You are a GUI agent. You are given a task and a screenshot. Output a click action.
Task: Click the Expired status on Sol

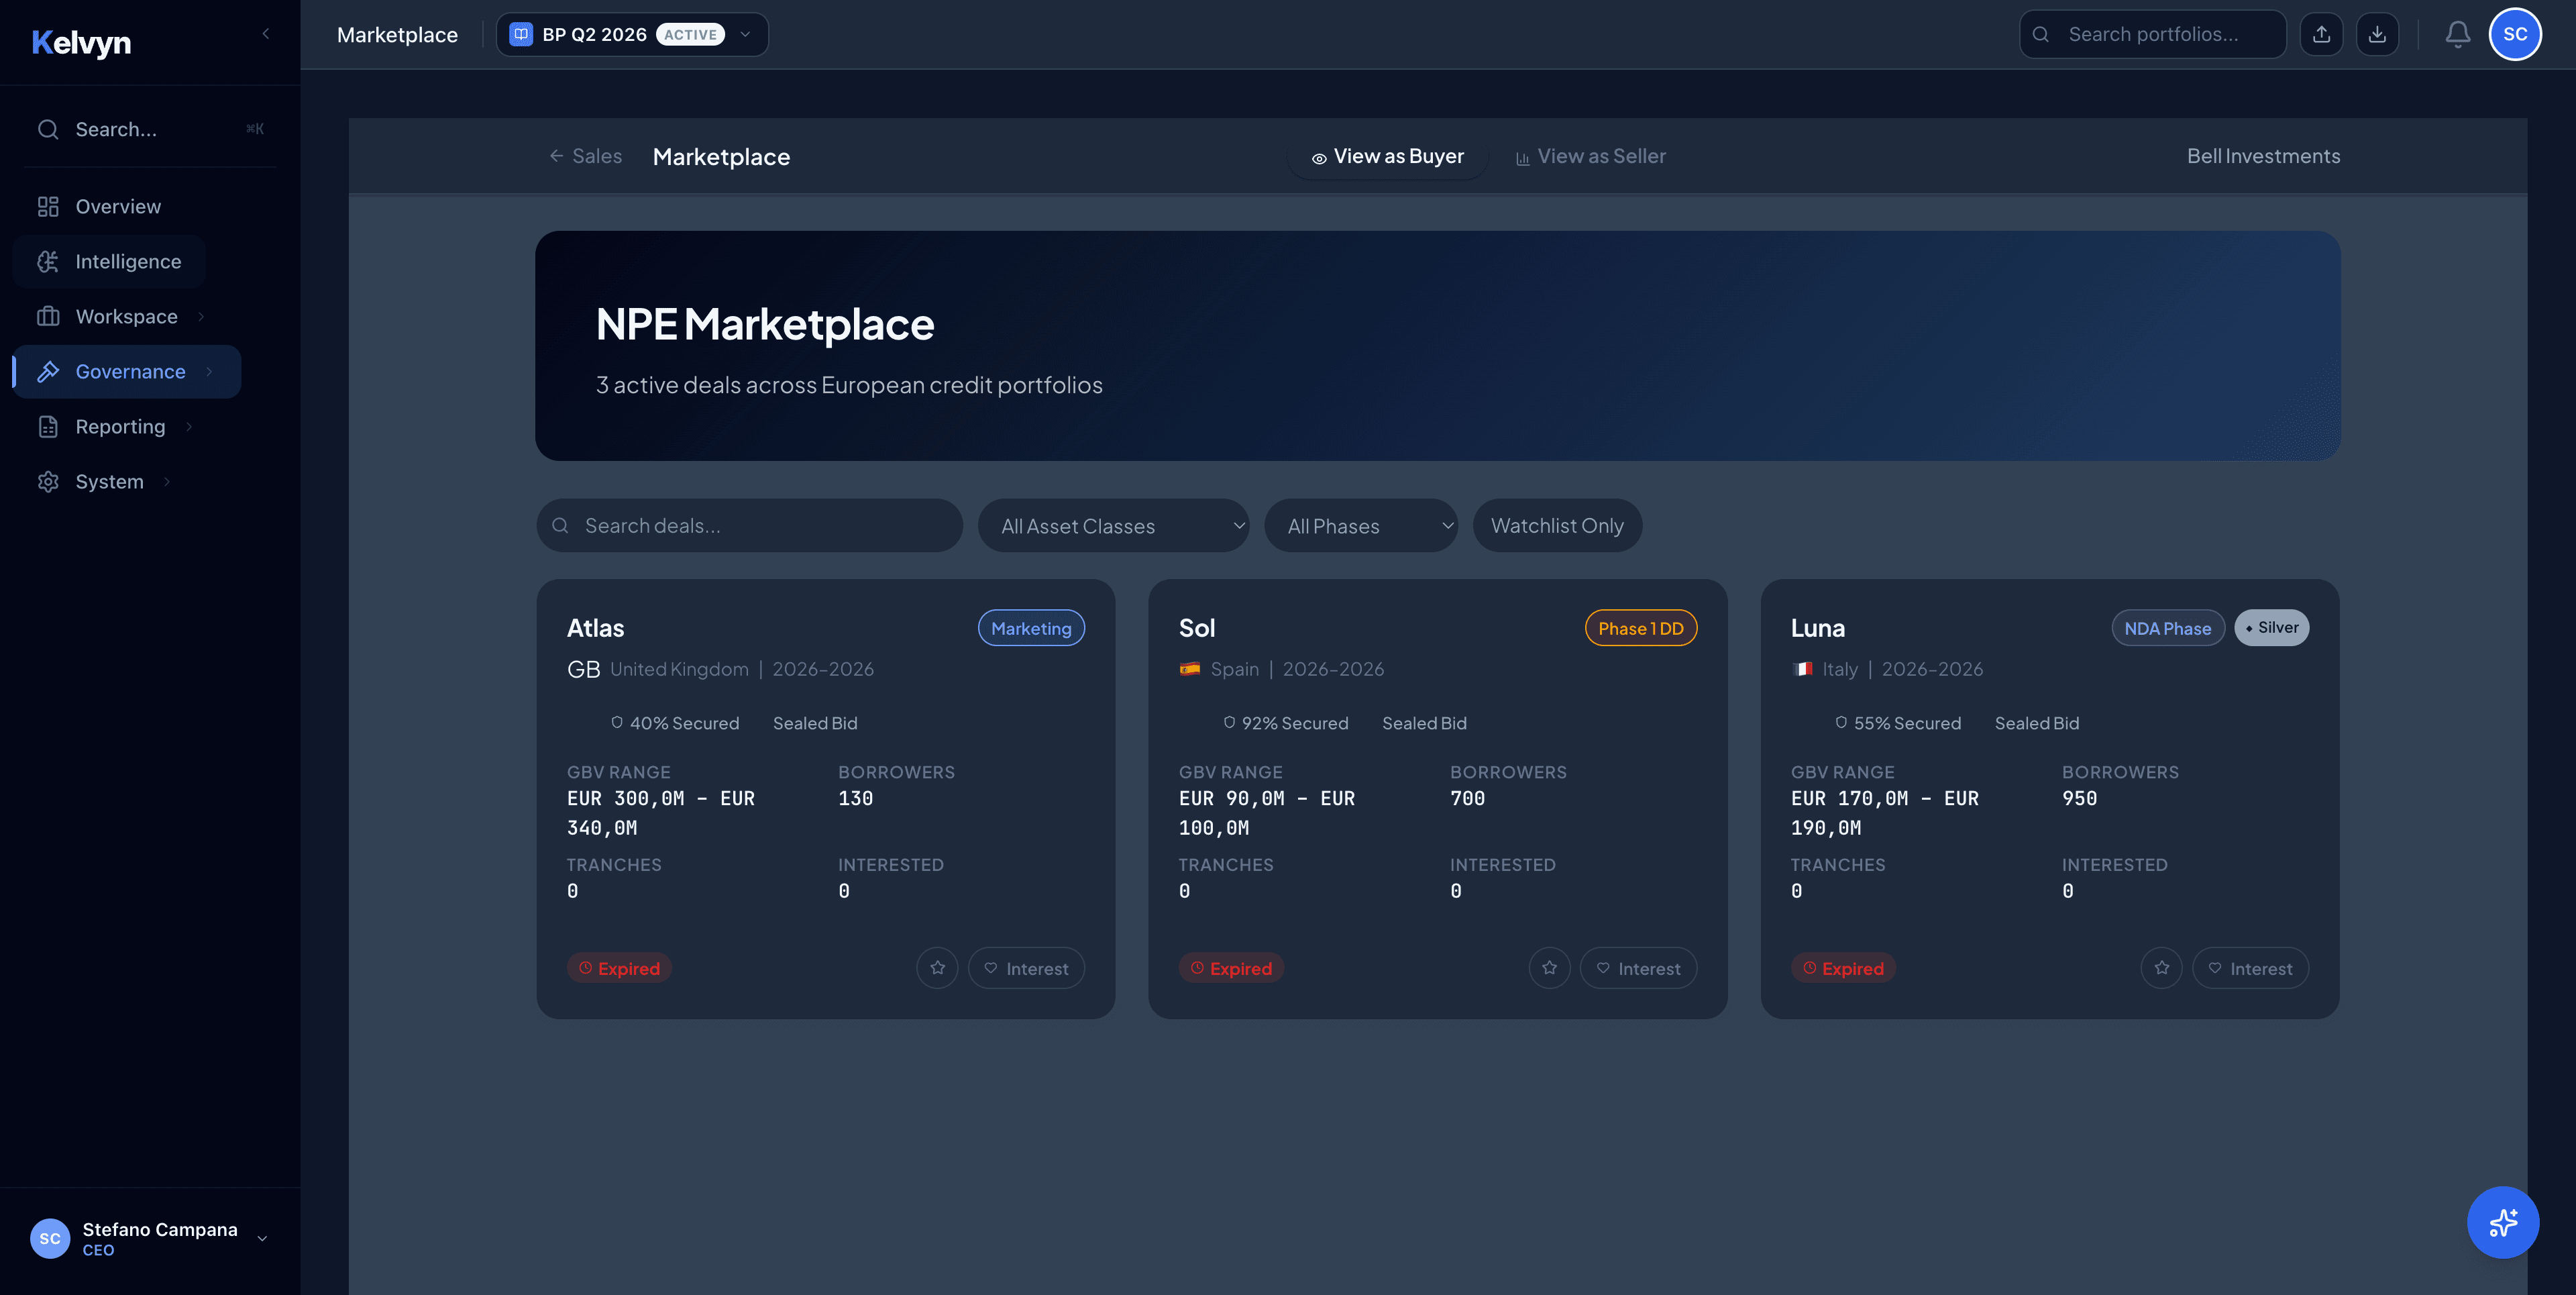coord(1231,967)
